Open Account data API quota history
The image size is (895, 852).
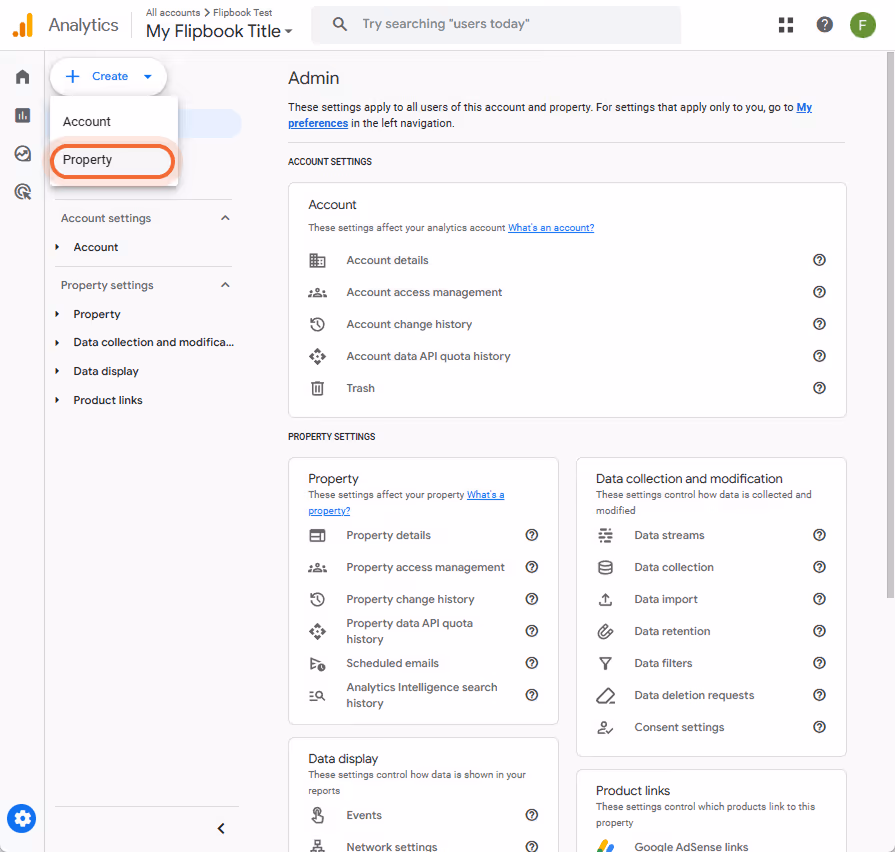coord(428,356)
